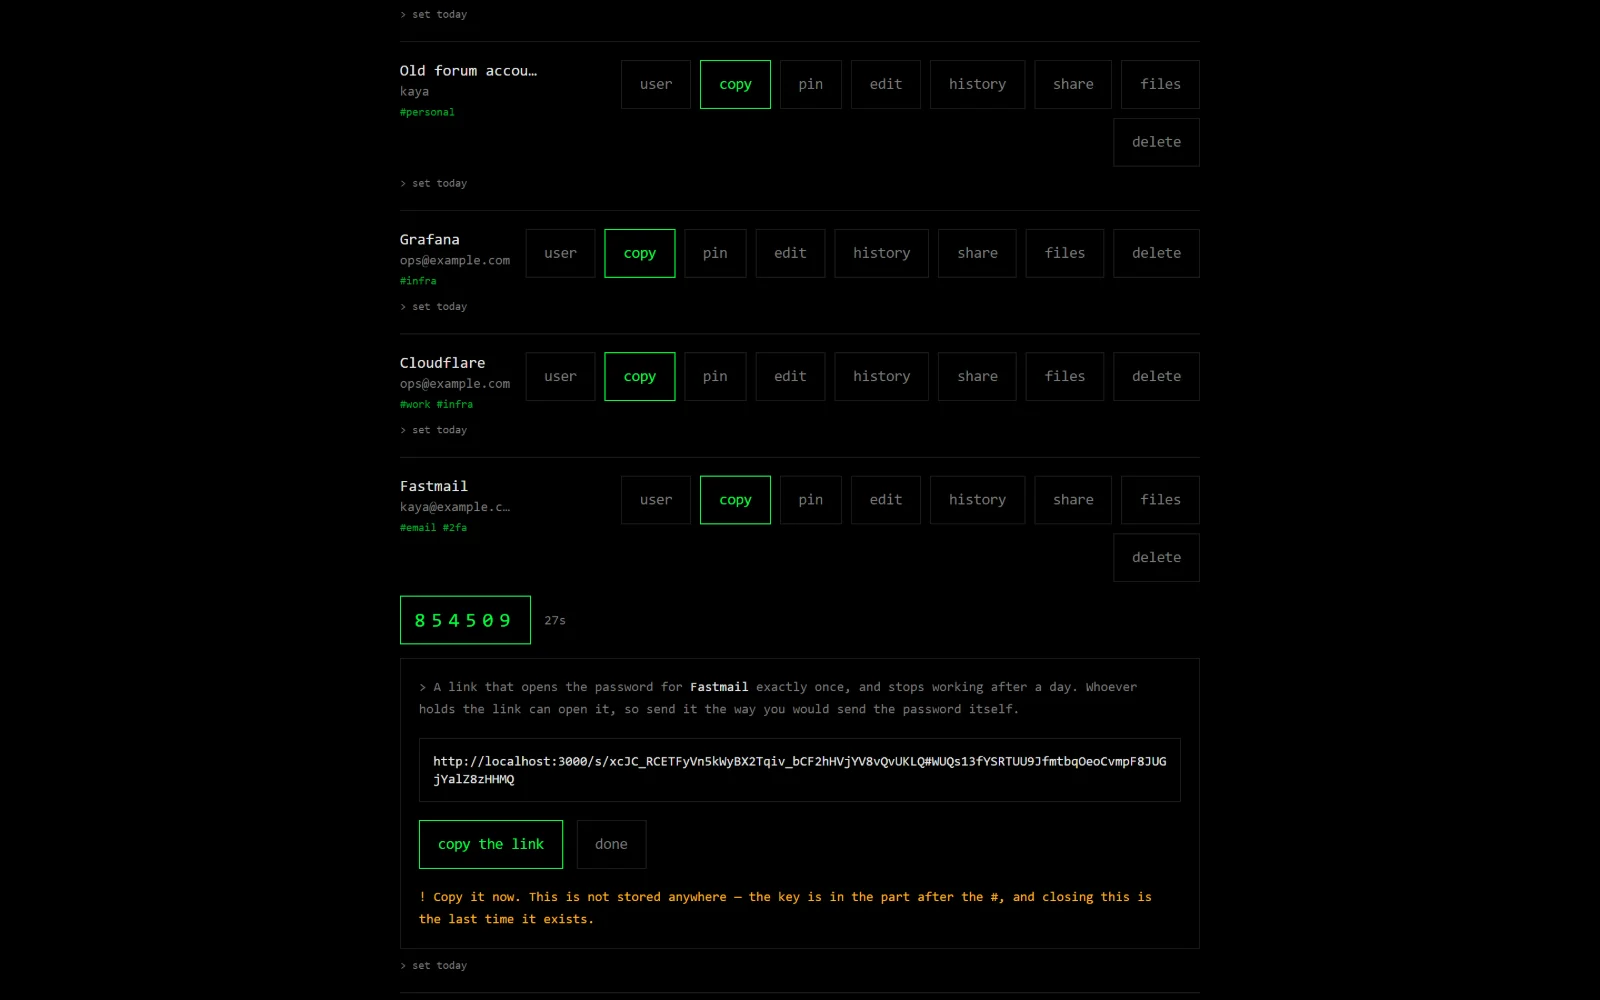1600x1000 pixels.
Task: Pin the Old forum account entry
Action: pyautogui.click(x=811, y=85)
